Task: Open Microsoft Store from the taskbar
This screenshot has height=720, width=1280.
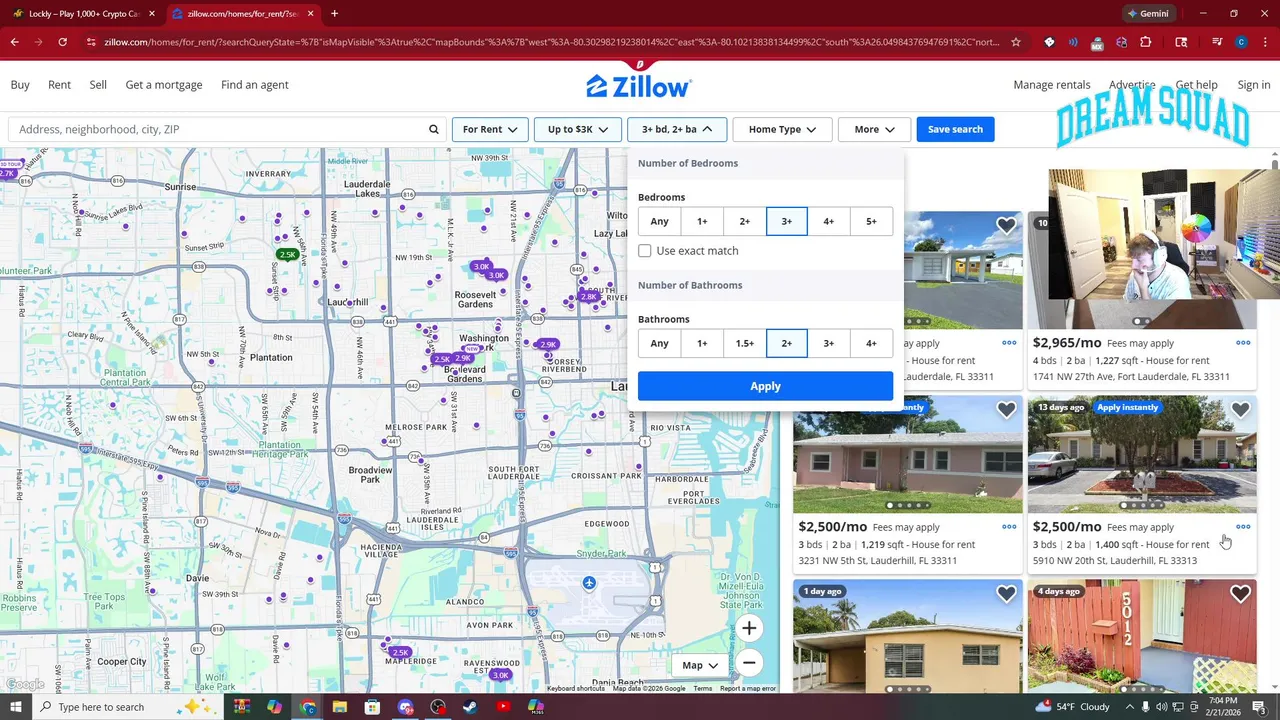Action: [372, 707]
